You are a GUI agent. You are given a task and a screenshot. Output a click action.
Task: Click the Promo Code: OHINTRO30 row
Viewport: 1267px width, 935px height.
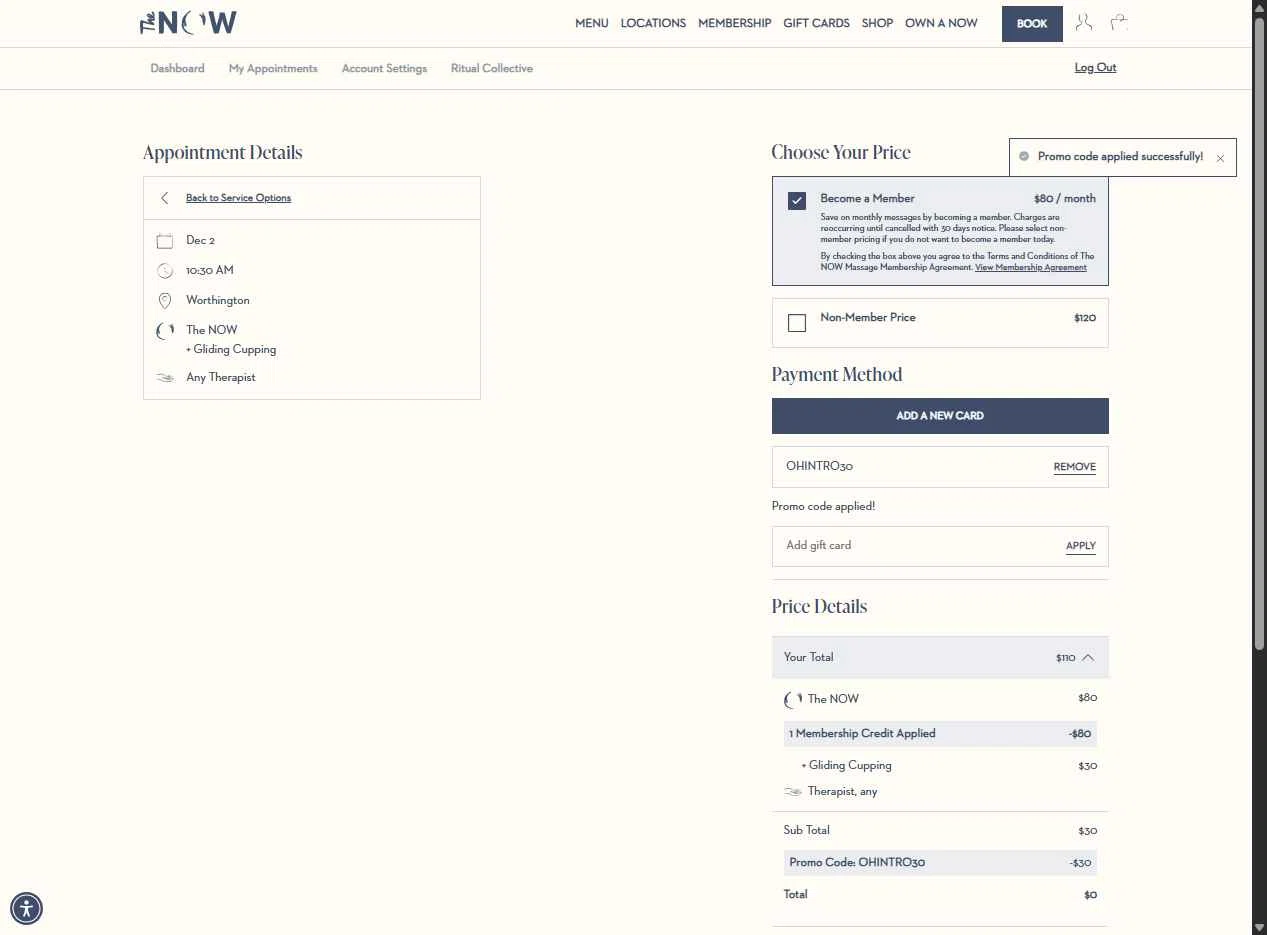pos(940,863)
